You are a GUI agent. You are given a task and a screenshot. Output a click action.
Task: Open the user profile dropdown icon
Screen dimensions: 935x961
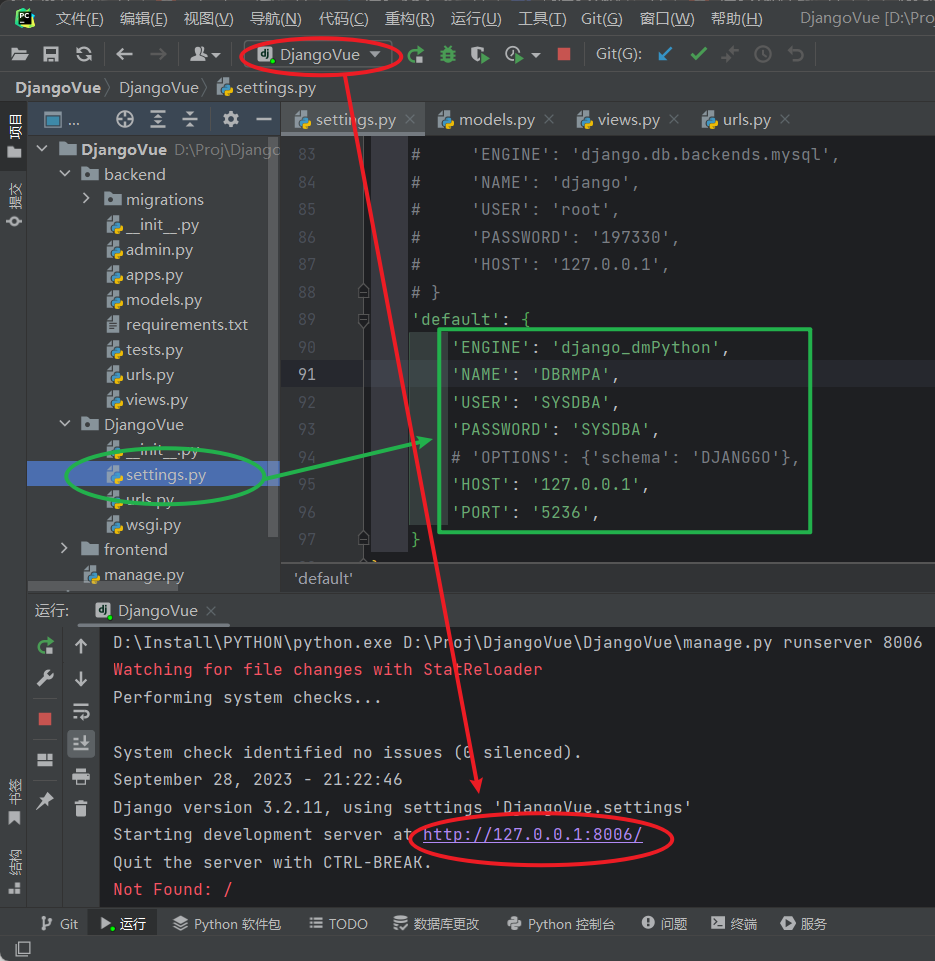click(x=205, y=55)
